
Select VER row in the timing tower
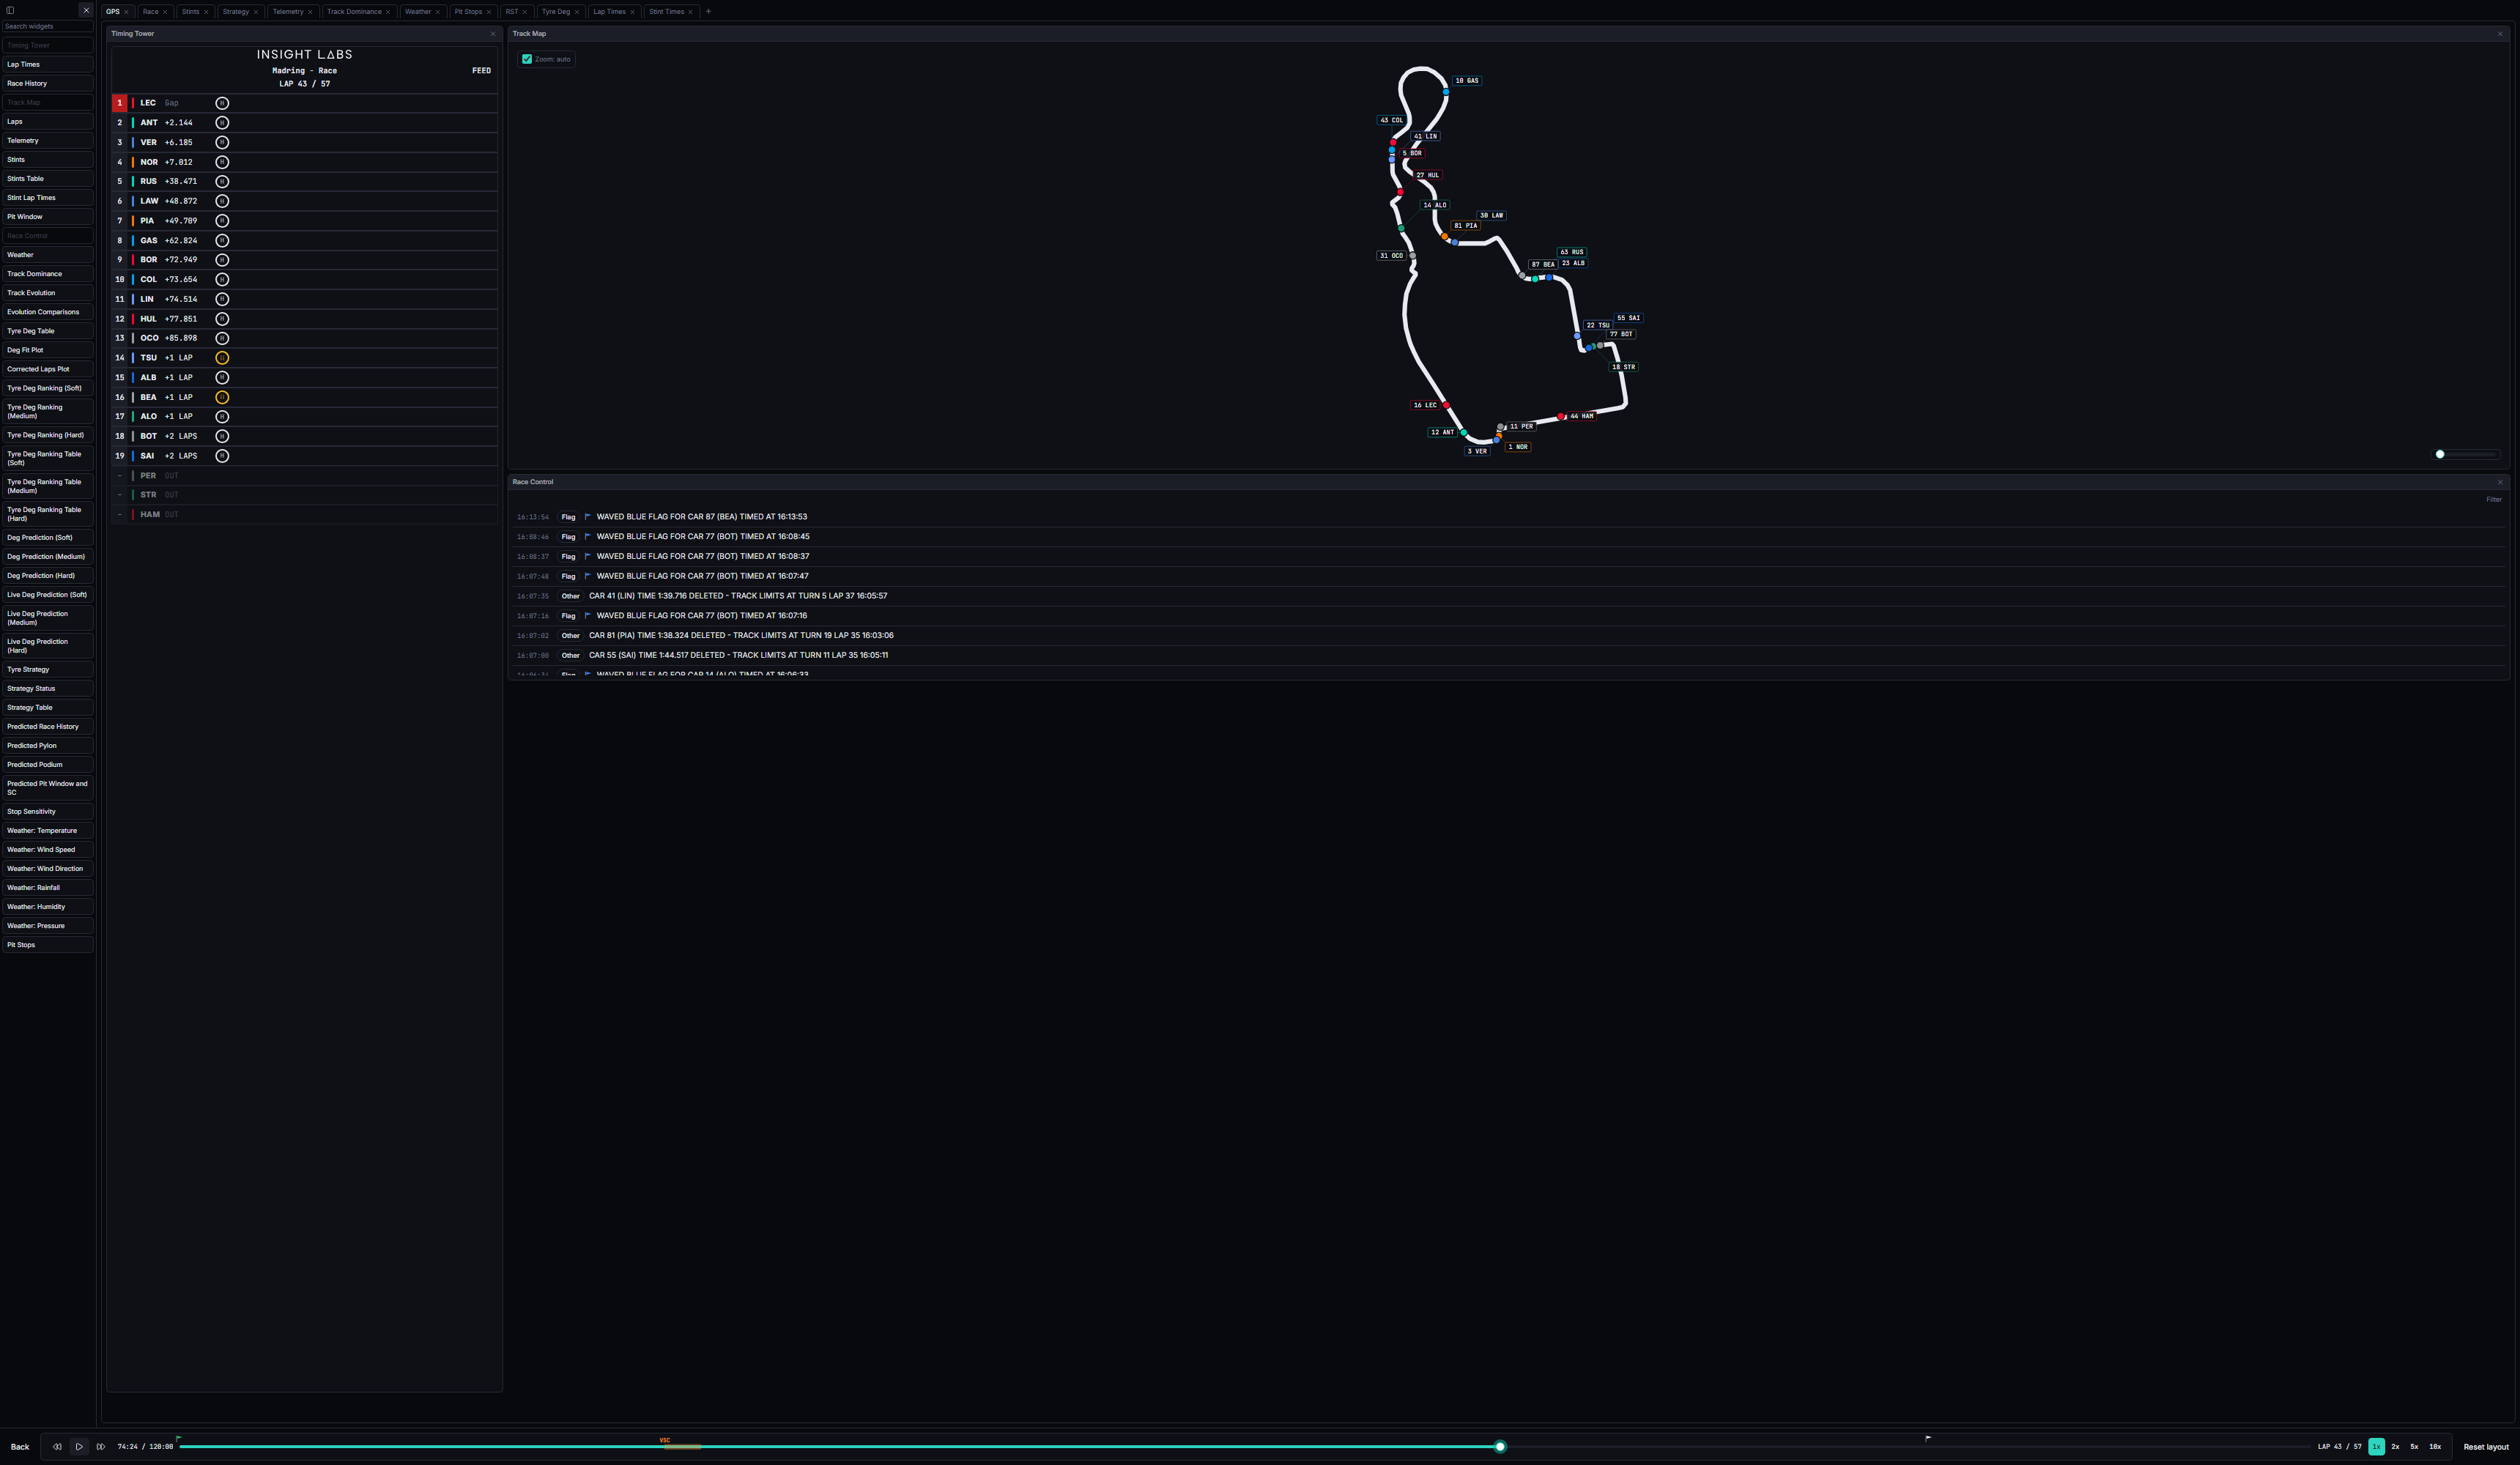304,142
